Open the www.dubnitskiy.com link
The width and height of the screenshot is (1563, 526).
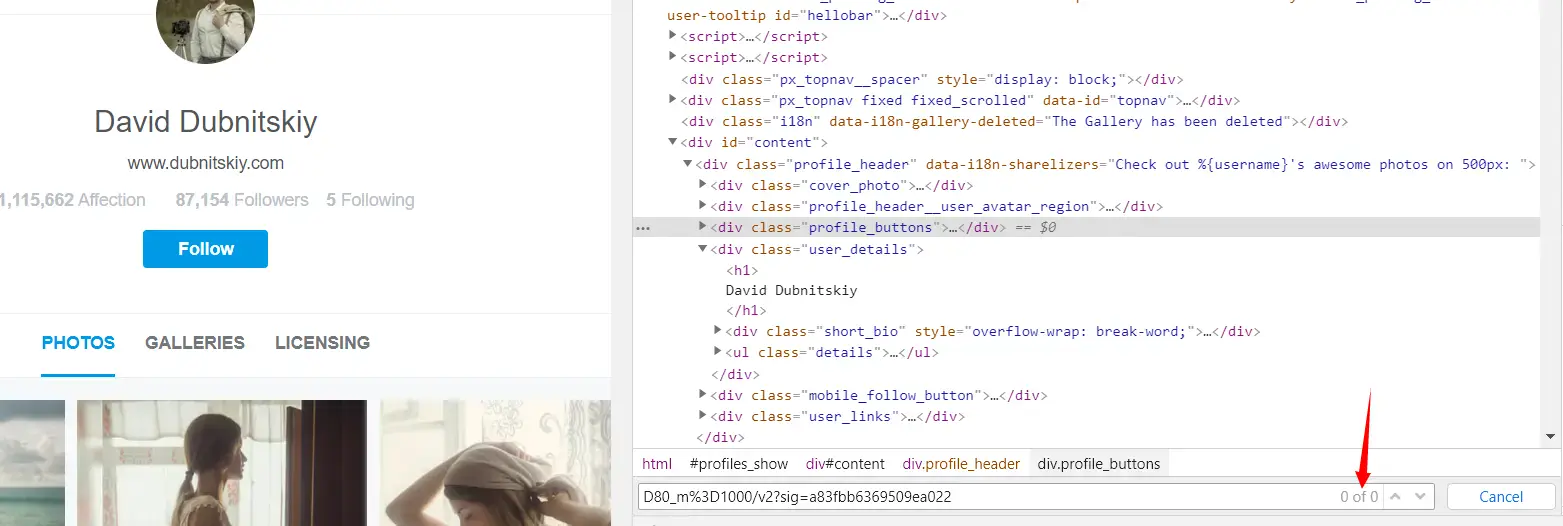tap(206, 163)
